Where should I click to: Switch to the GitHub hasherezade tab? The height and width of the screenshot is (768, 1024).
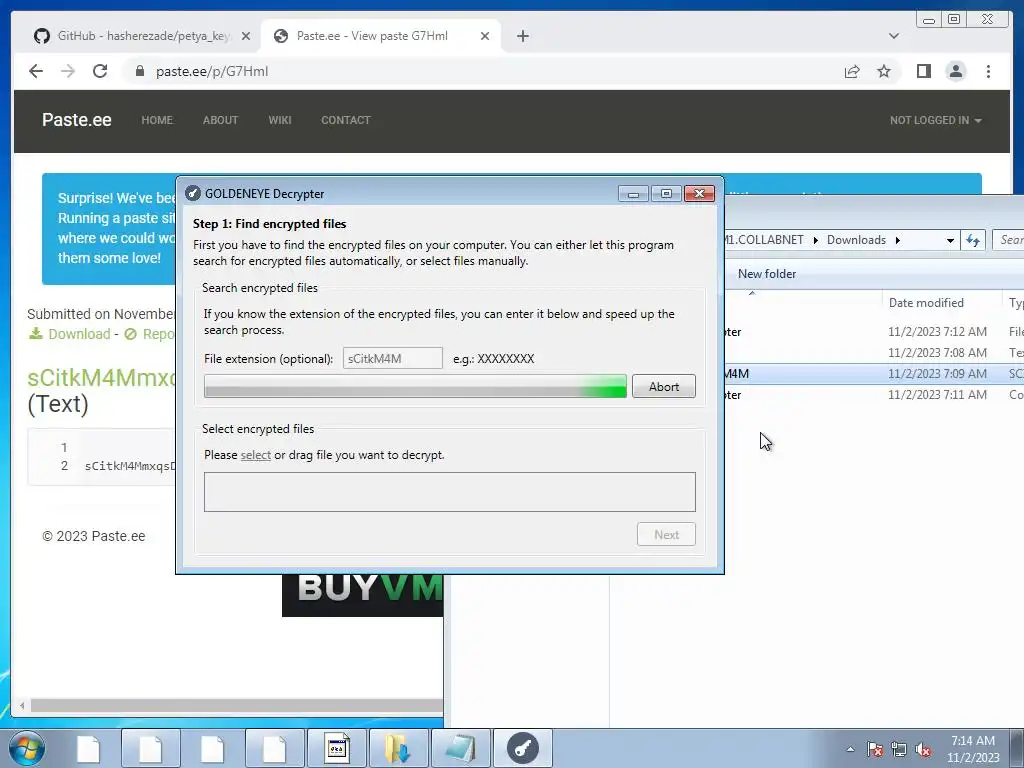point(142,36)
